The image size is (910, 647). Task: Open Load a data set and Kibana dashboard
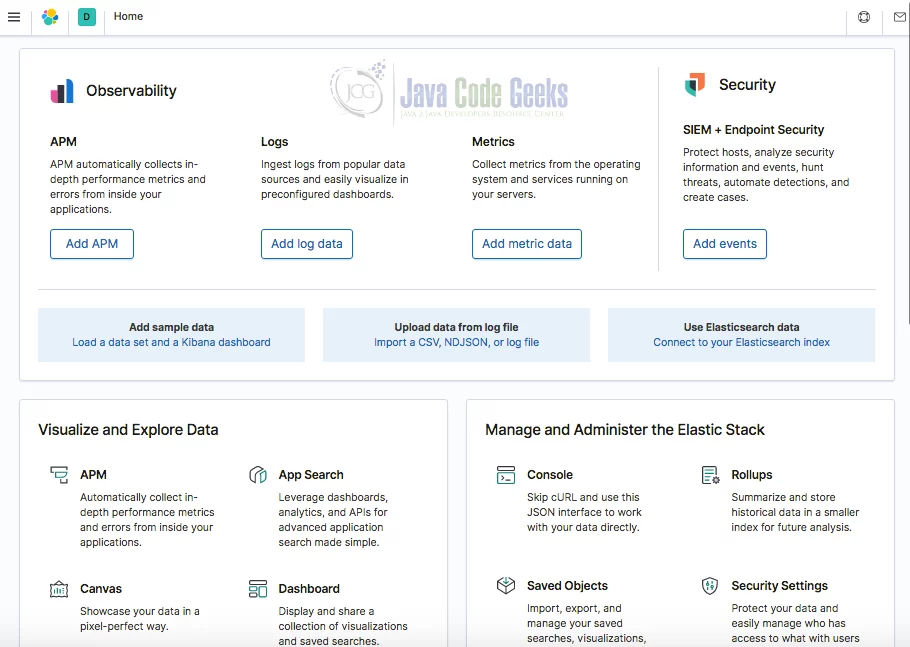click(171, 342)
